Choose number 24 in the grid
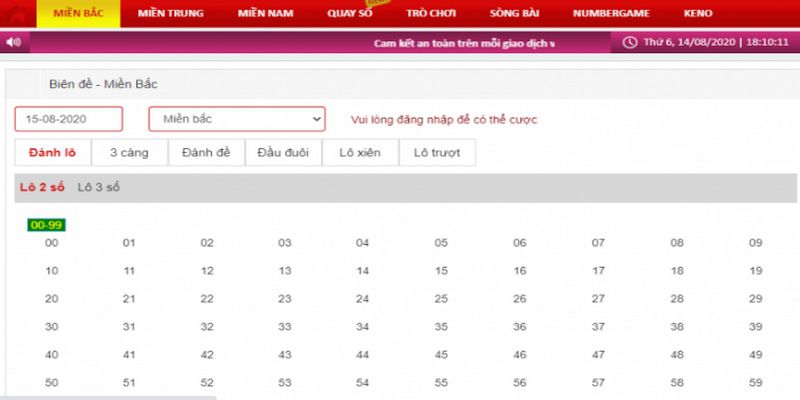The width and height of the screenshot is (800, 400). (362, 299)
